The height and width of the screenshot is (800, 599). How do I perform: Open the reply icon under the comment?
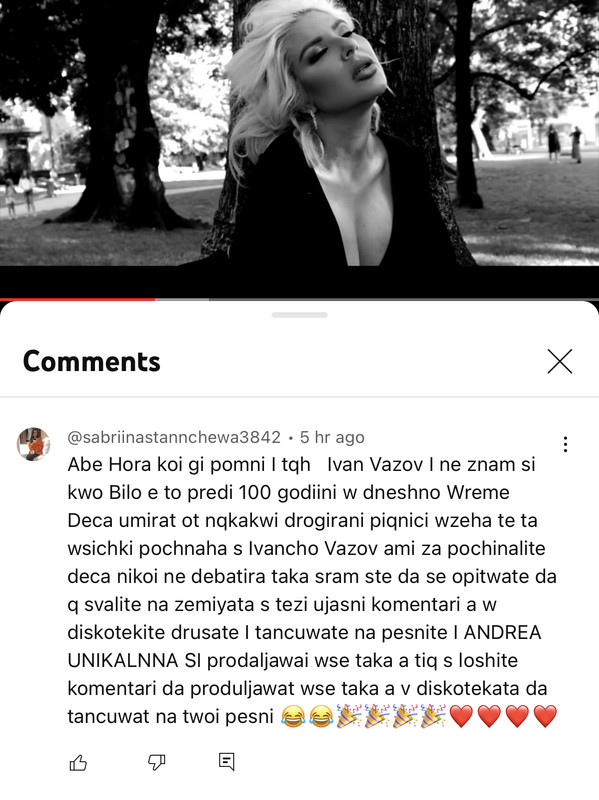(x=227, y=762)
